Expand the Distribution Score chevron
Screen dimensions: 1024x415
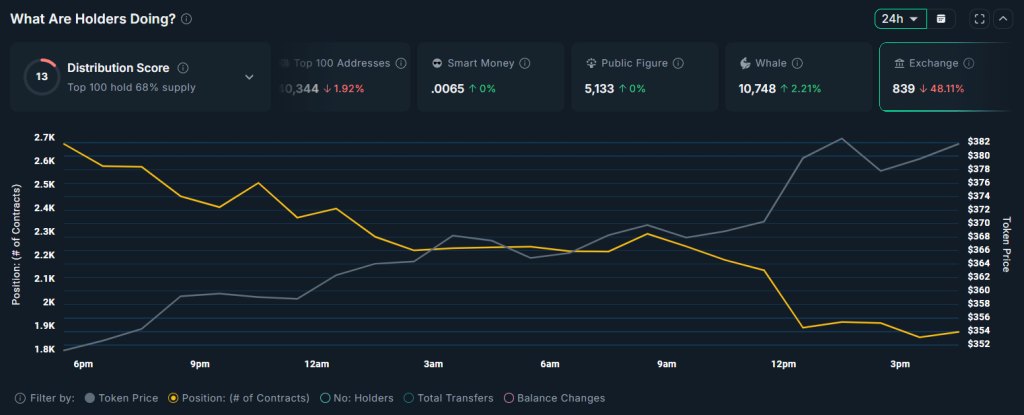249,77
